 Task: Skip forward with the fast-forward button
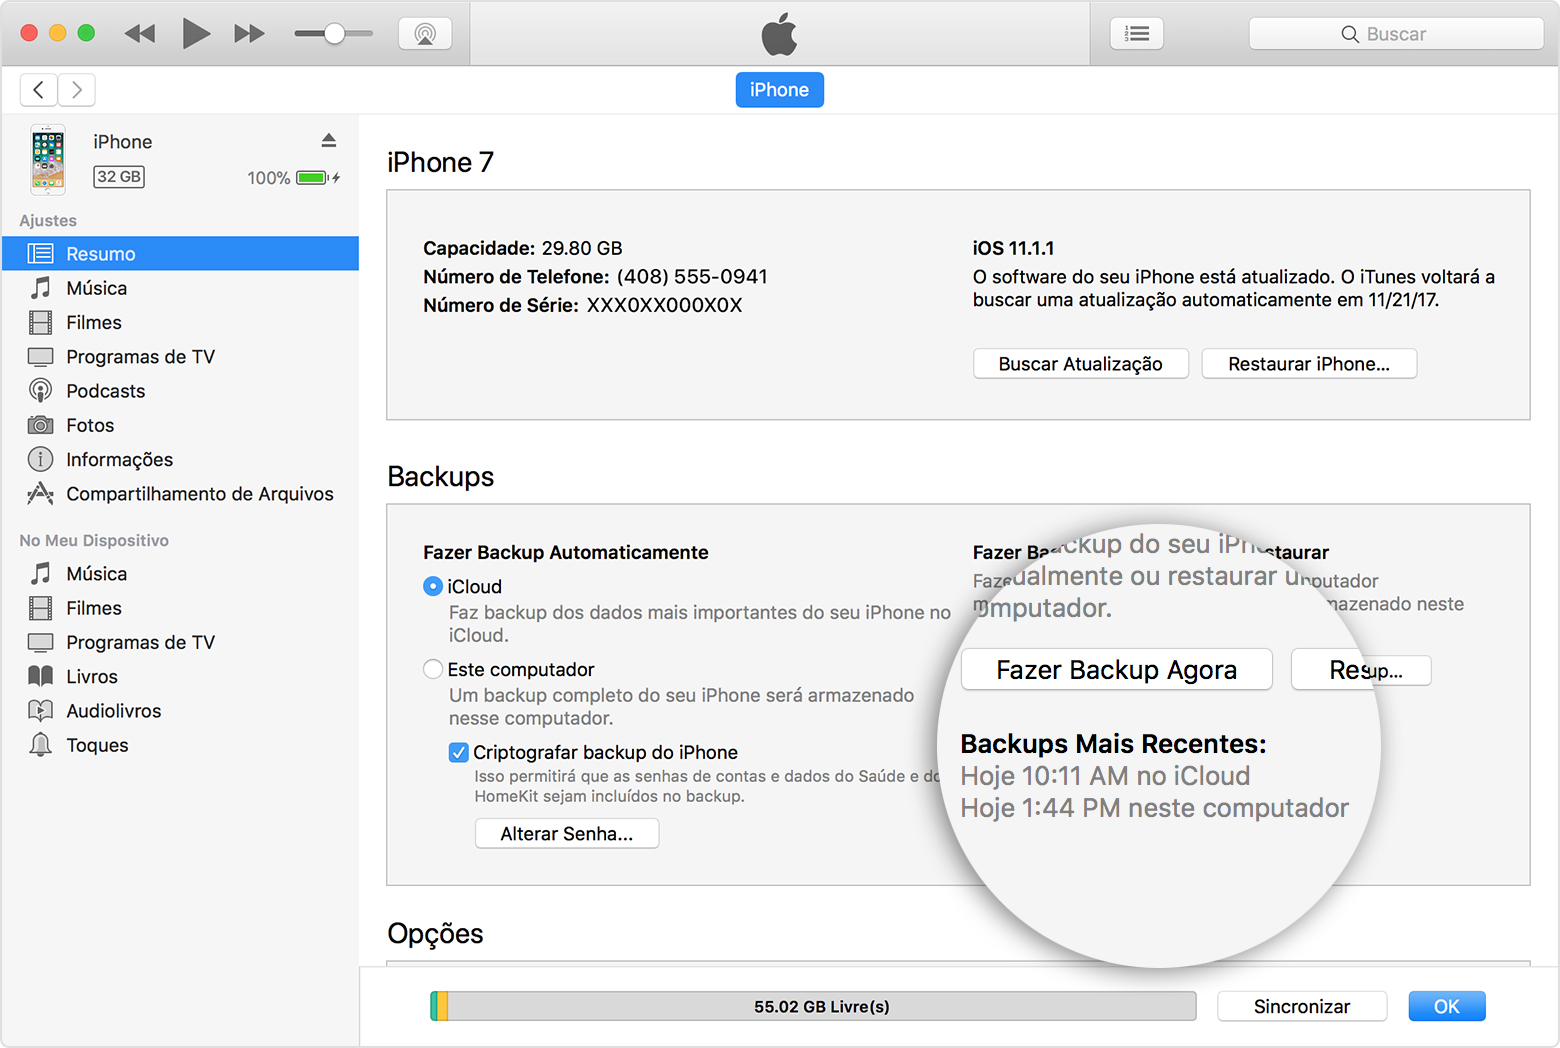pyautogui.click(x=250, y=34)
